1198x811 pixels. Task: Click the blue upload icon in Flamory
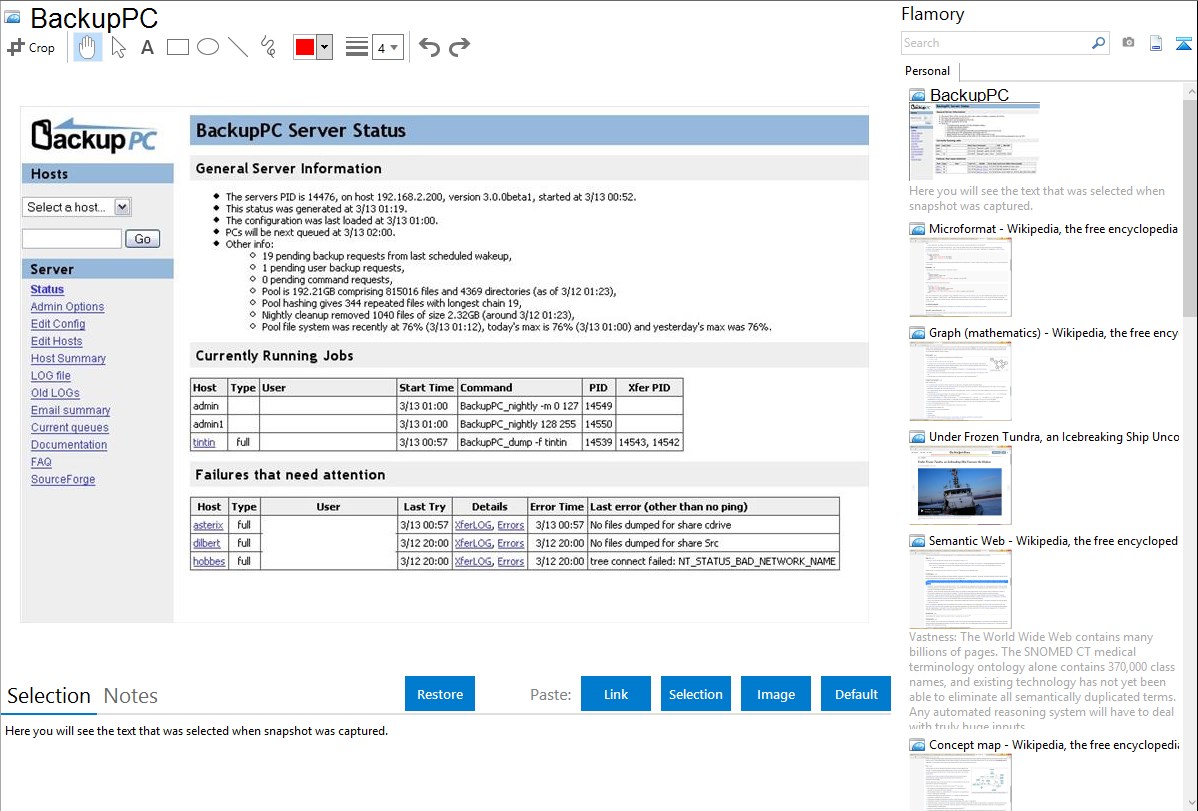pyautogui.click(x=1183, y=43)
